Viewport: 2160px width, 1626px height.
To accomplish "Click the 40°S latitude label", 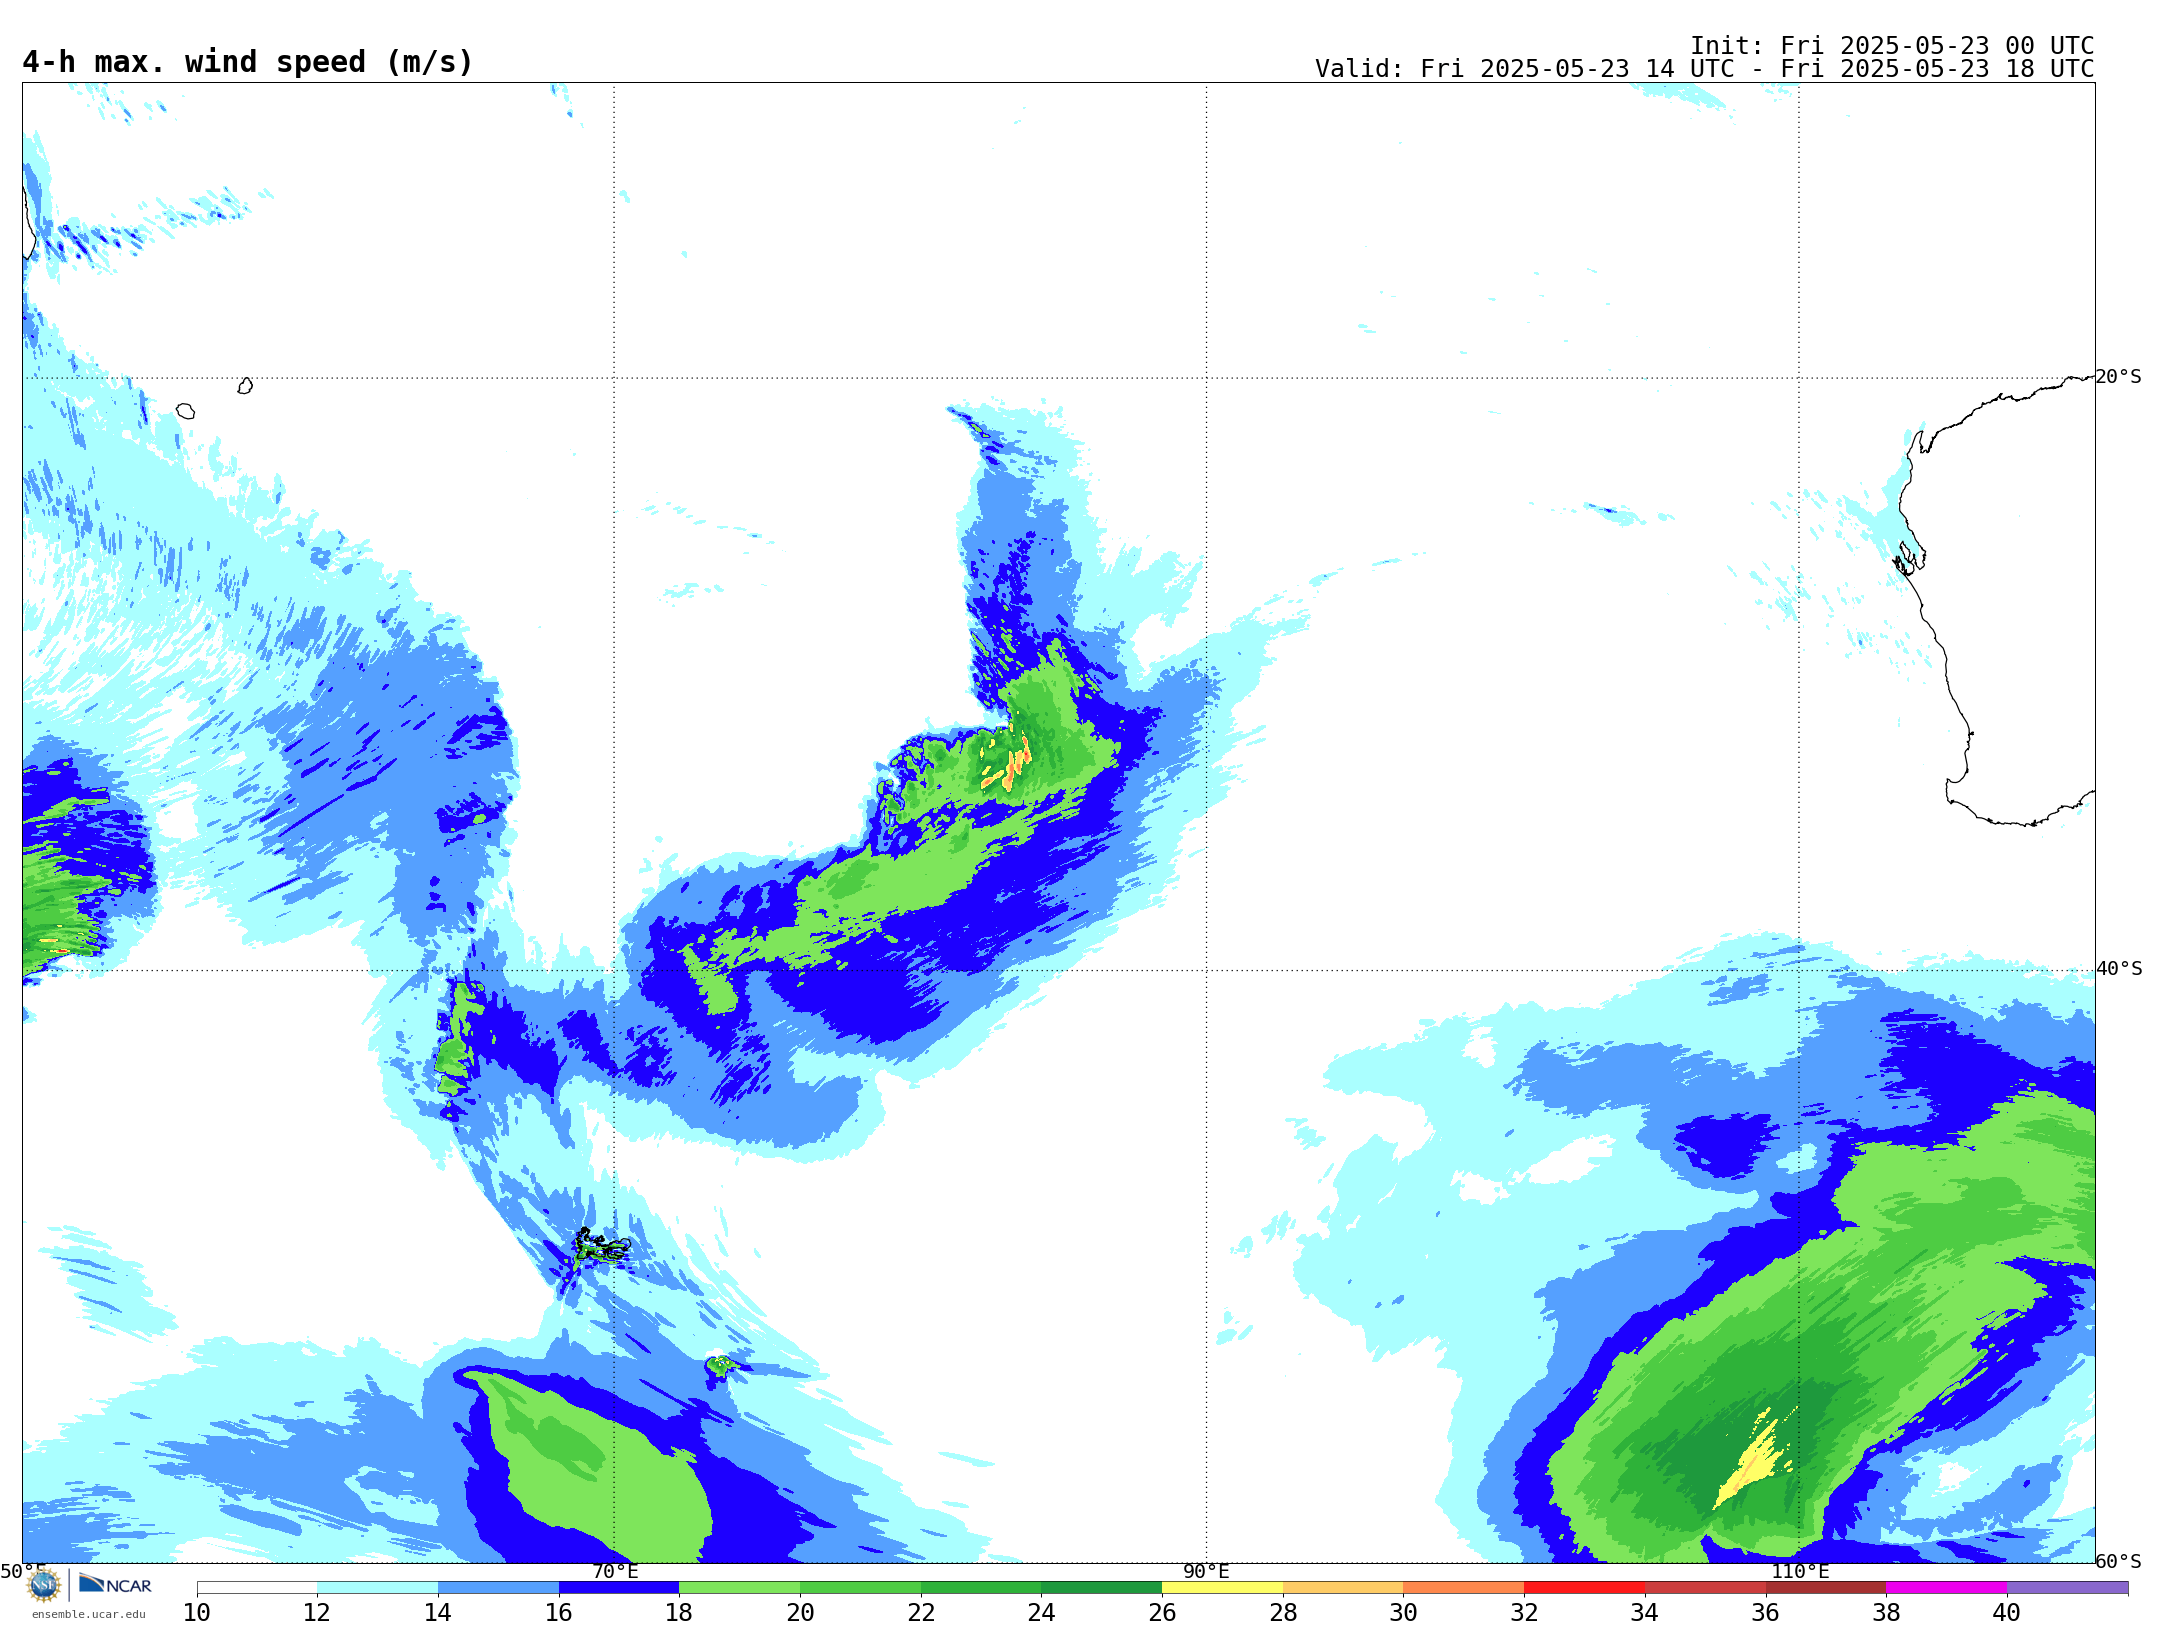I will pyautogui.click(x=2119, y=969).
